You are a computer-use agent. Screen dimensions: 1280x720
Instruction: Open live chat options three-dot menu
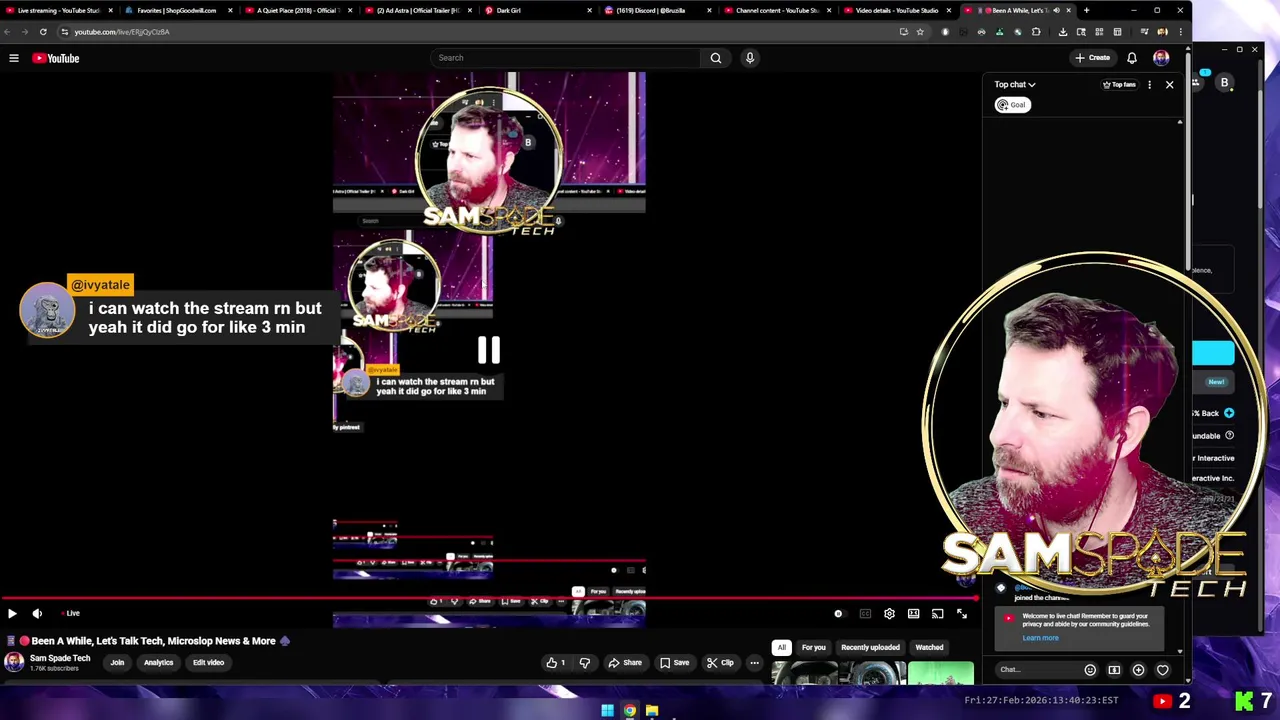pos(1149,85)
